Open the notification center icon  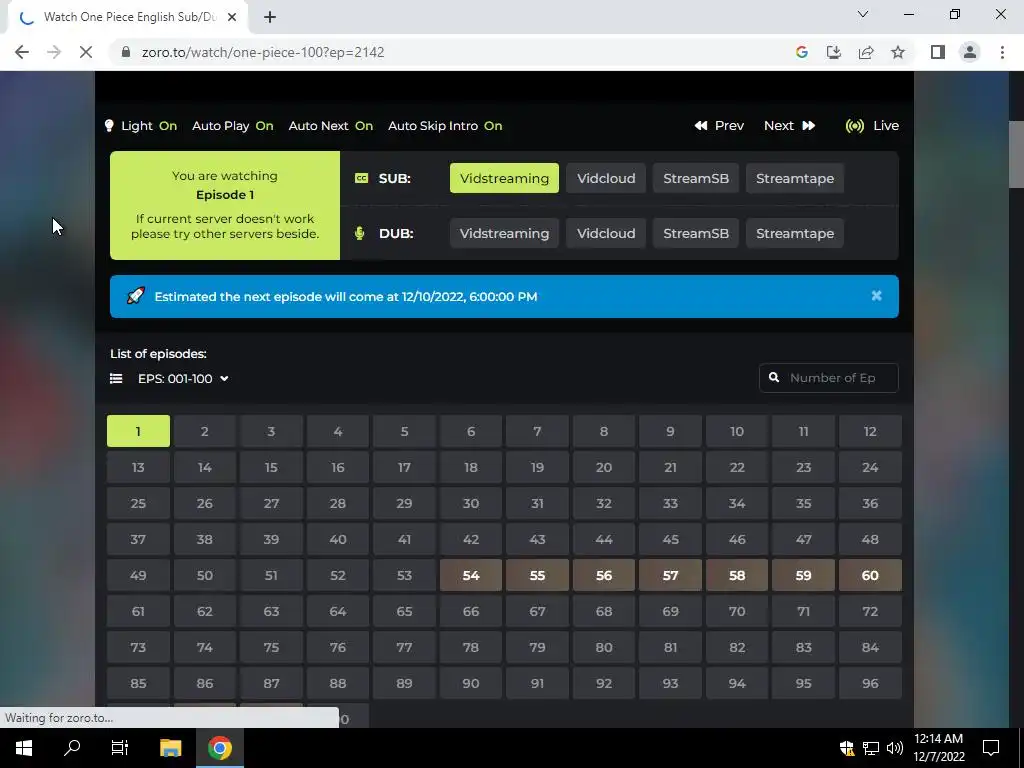coord(991,748)
